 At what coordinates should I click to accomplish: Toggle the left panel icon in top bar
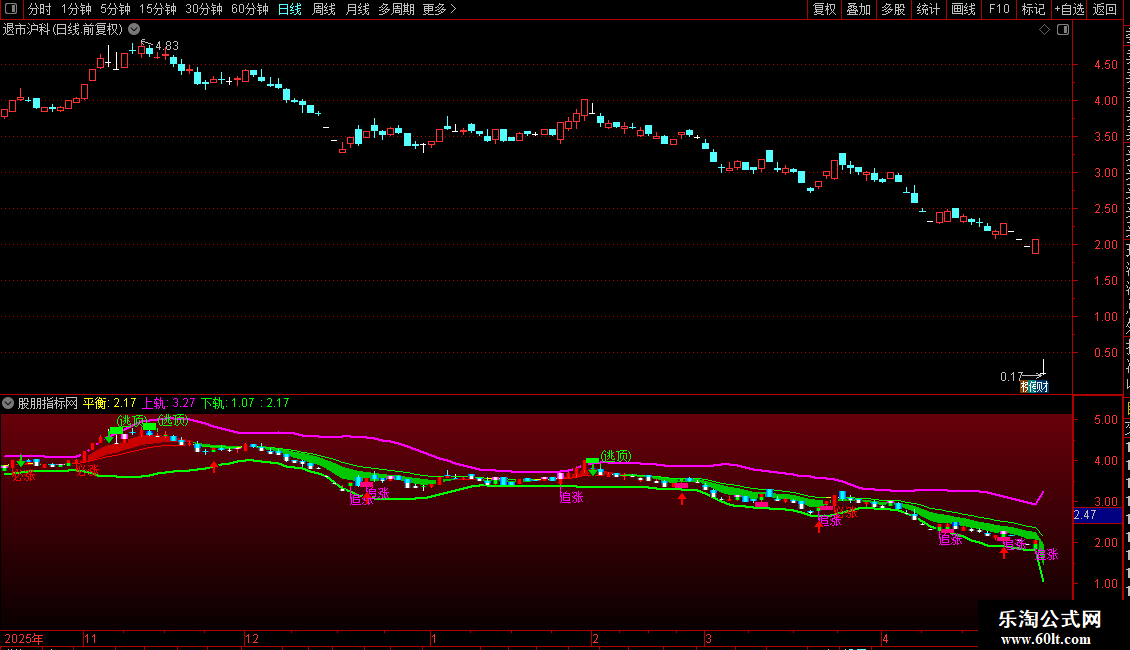[x=11, y=9]
